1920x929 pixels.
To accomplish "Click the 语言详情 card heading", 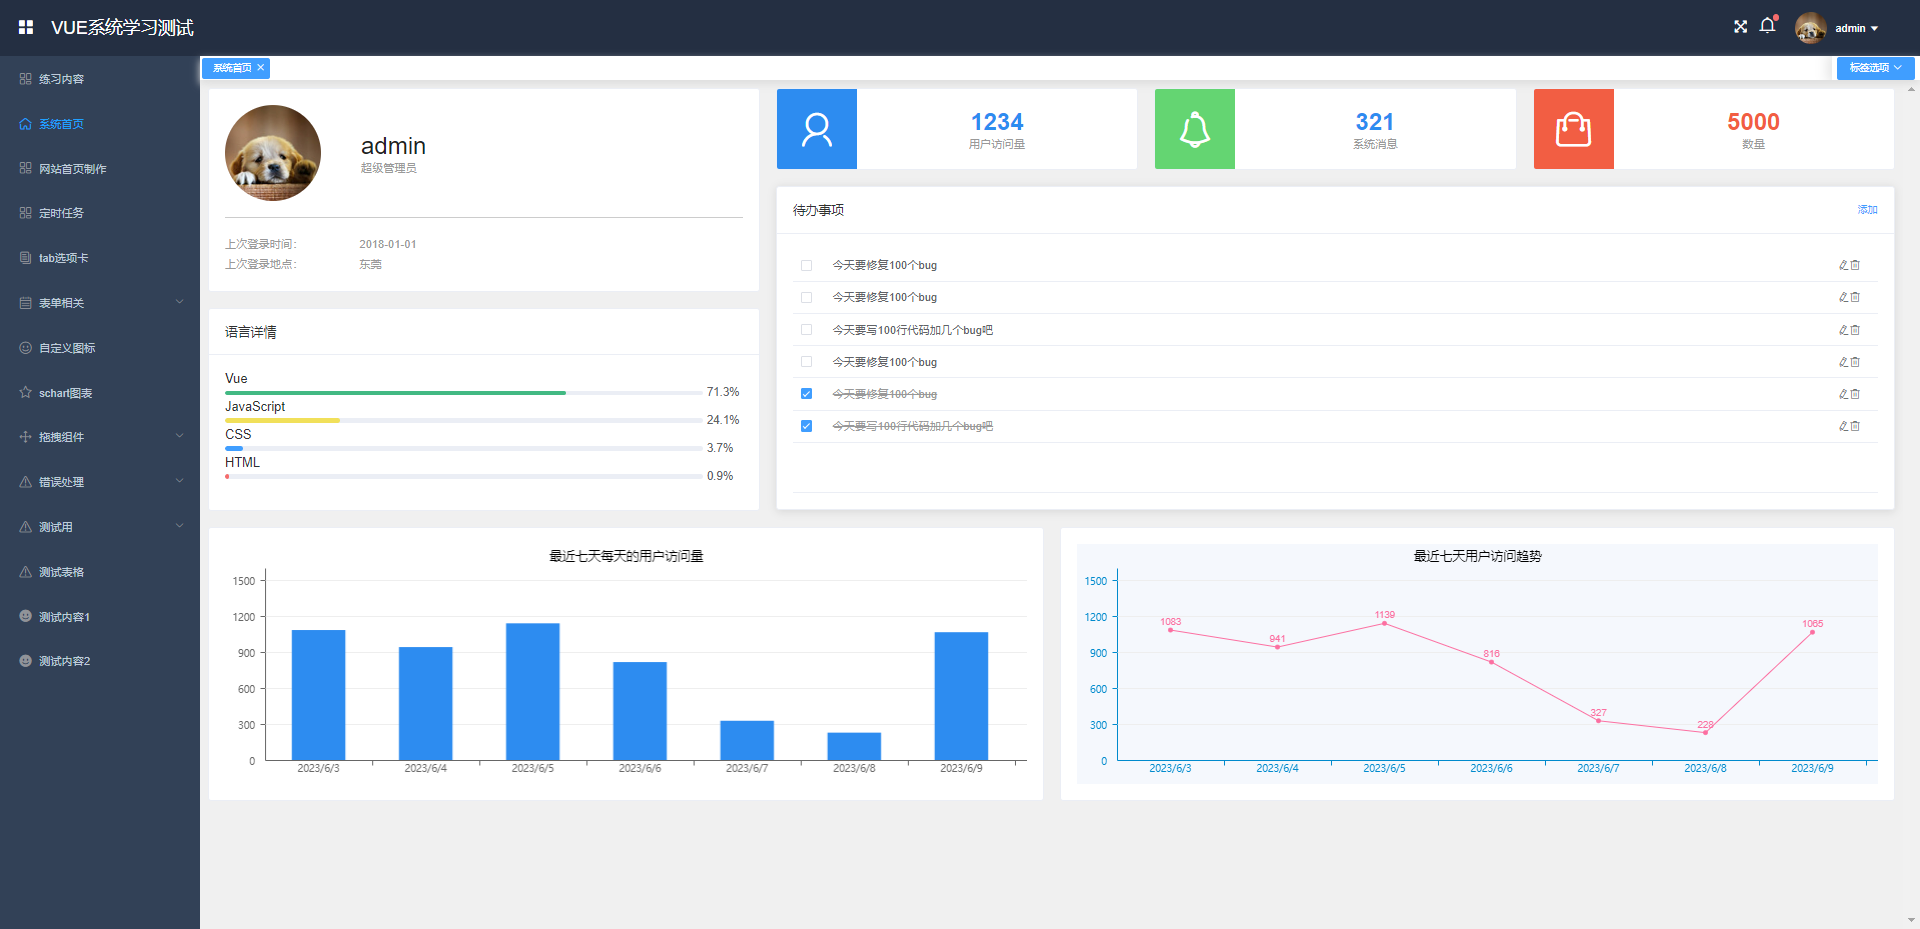I will point(251,332).
